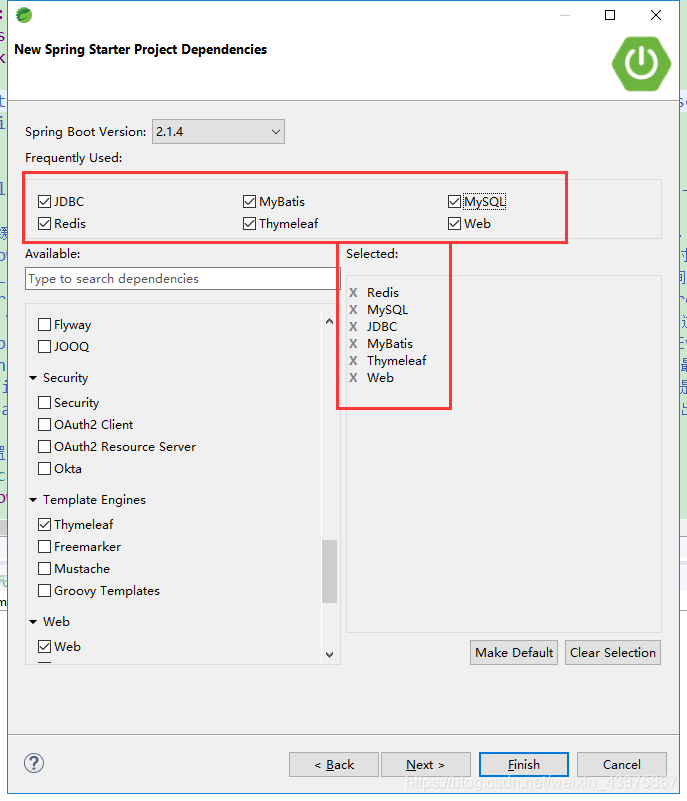The width and height of the screenshot is (687, 801).
Task: Remove JDBC from Selected list
Action: click(x=353, y=326)
